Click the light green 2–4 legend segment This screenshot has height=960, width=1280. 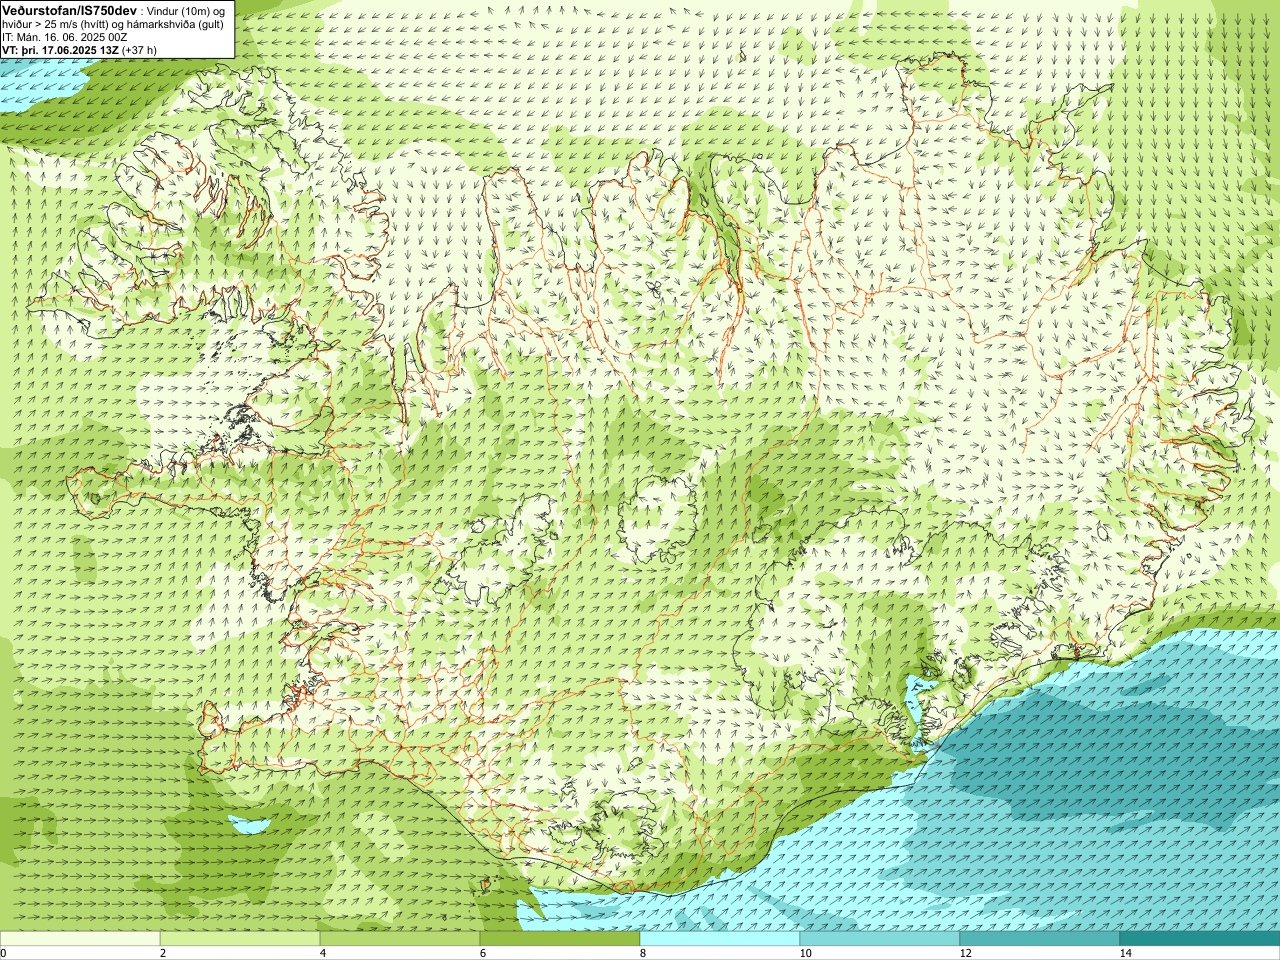pyautogui.click(x=240, y=939)
